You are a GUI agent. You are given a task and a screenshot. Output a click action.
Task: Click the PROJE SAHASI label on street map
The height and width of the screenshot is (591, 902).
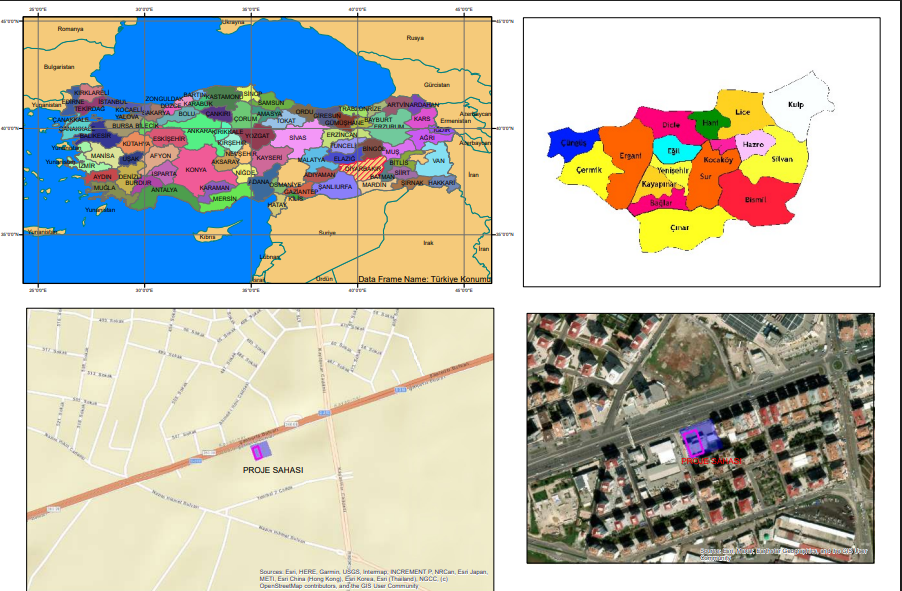point(273,469)
